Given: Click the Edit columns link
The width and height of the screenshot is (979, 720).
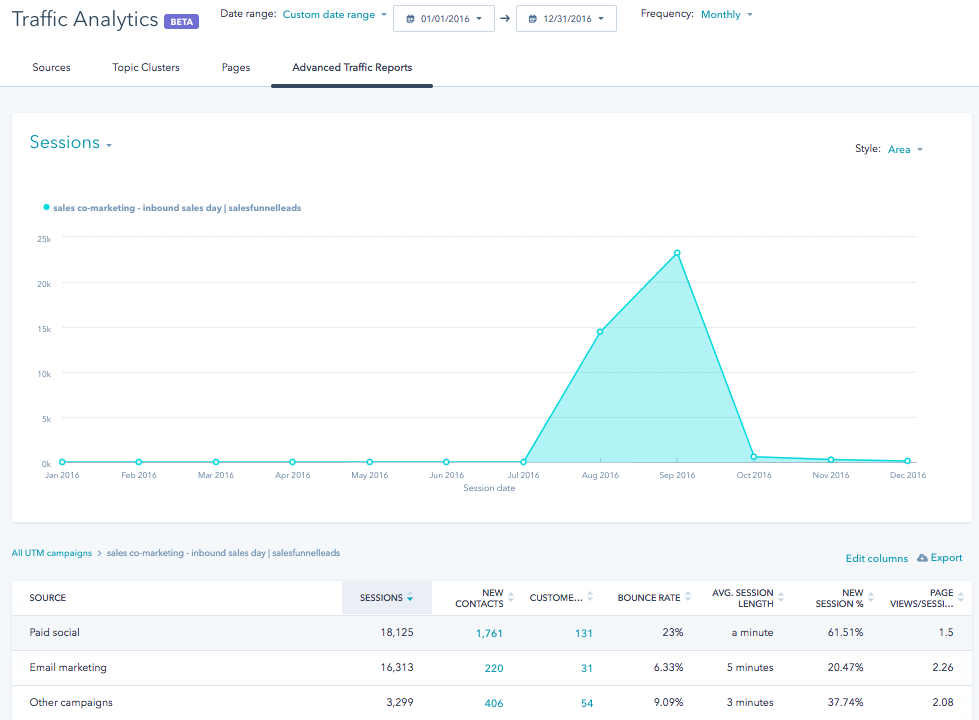Looking at the screenshot, I should 876,558.
